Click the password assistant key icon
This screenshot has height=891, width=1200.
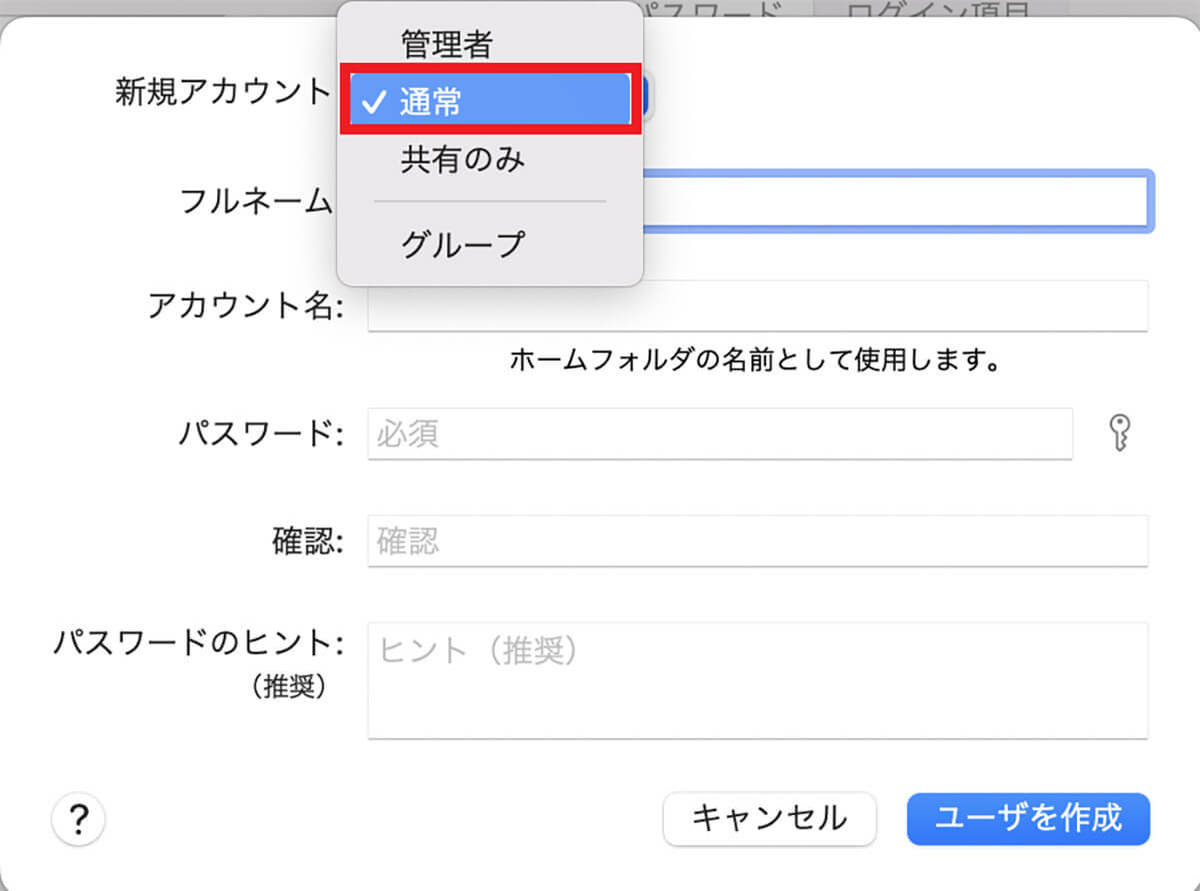coord(1120,434)
